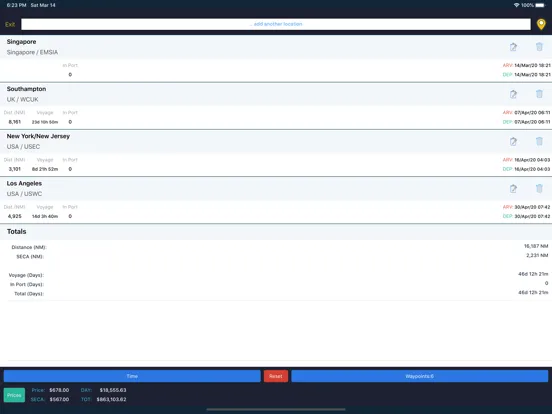This screenshot has height=414, width=552.
Task: Tap Los Angeles voyage duration 14d
Action: pos(45,216)
